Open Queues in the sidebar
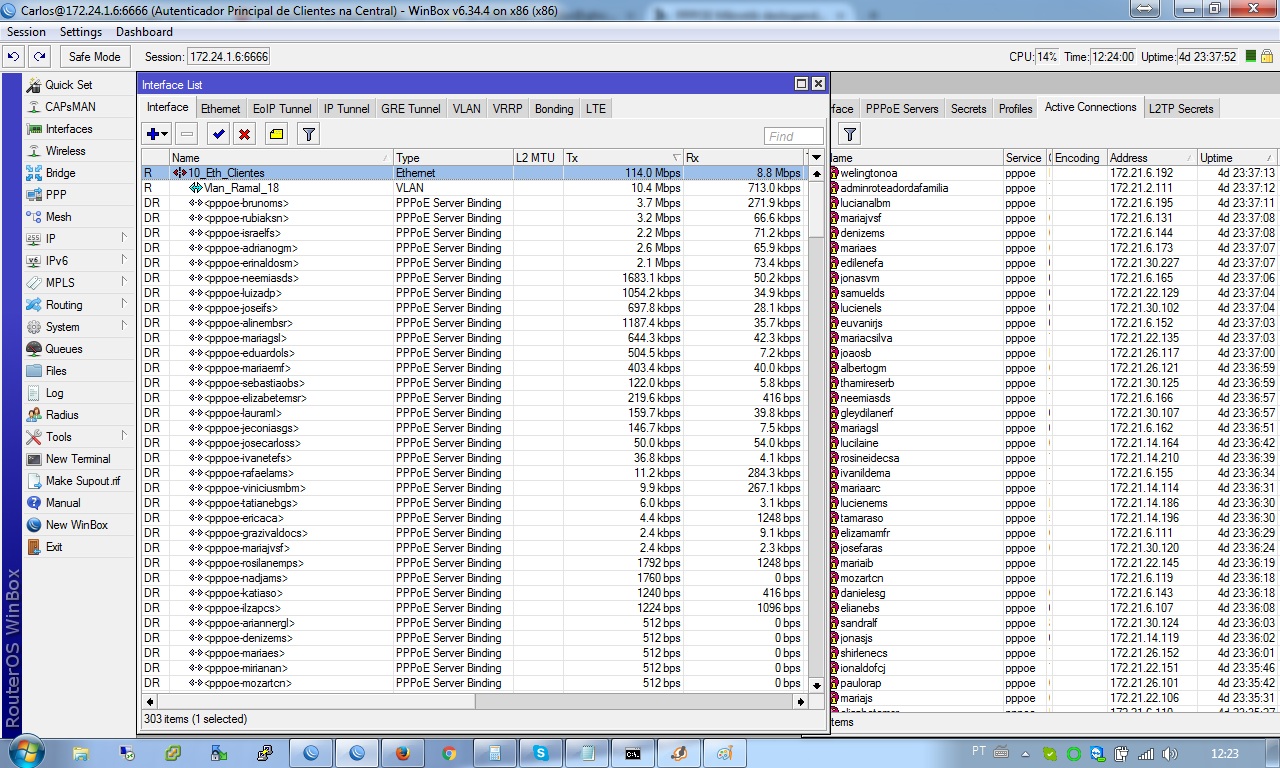1280x768 pixels. (x=63, y=349)
